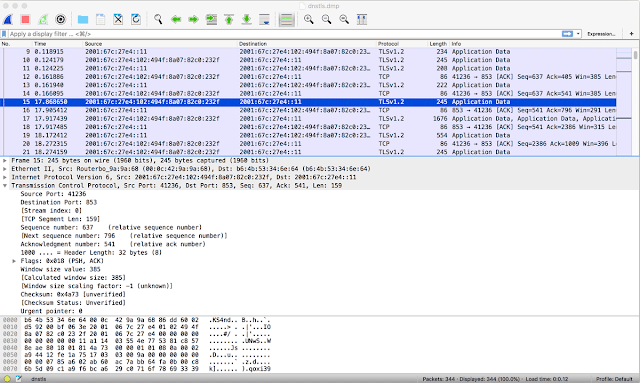
Task: Click into the display filter field
Action: coord(284,34)
